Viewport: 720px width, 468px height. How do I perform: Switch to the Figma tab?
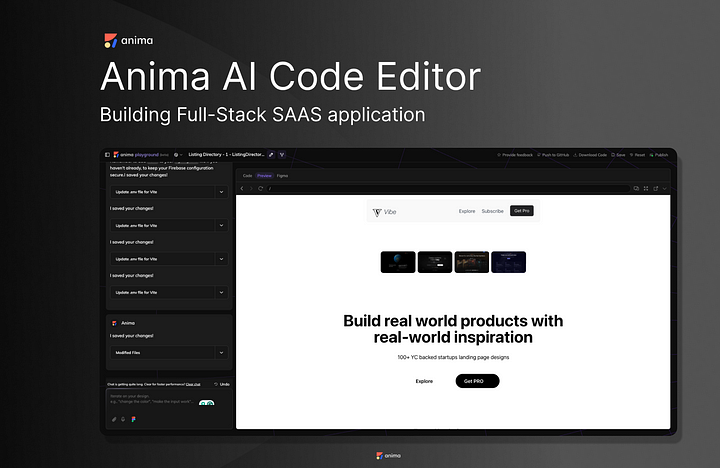tap(282, 175)
